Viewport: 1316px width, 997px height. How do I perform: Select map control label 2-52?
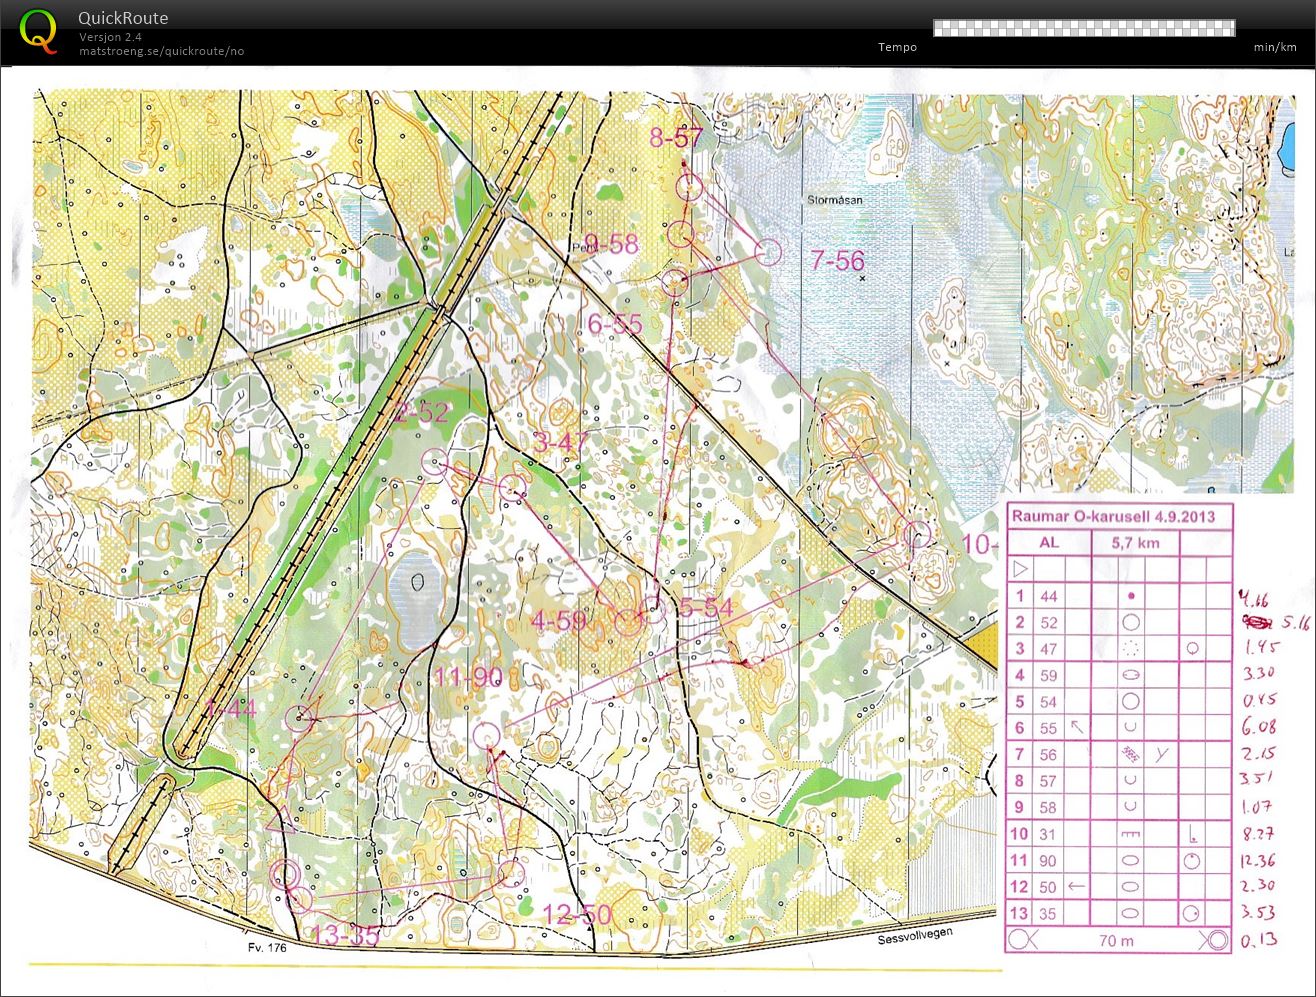tap(421, 413)
